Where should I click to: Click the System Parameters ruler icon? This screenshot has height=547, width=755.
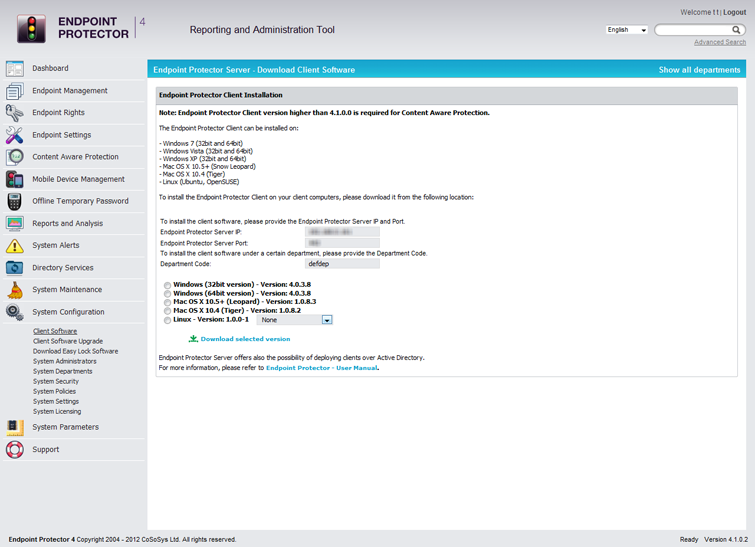point(14,427)
